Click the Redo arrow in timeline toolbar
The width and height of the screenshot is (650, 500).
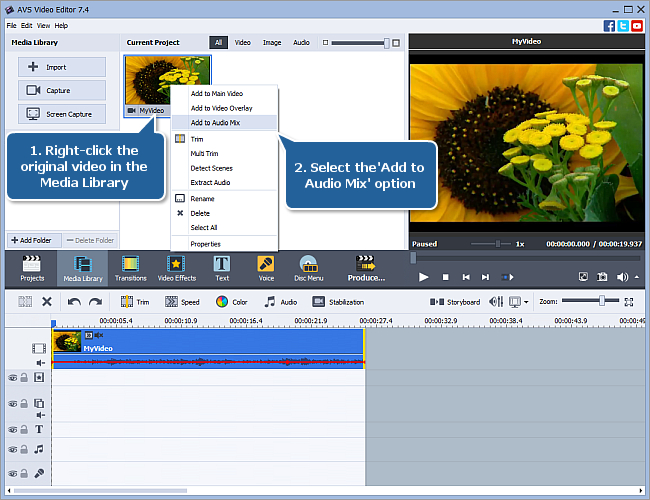95,302
